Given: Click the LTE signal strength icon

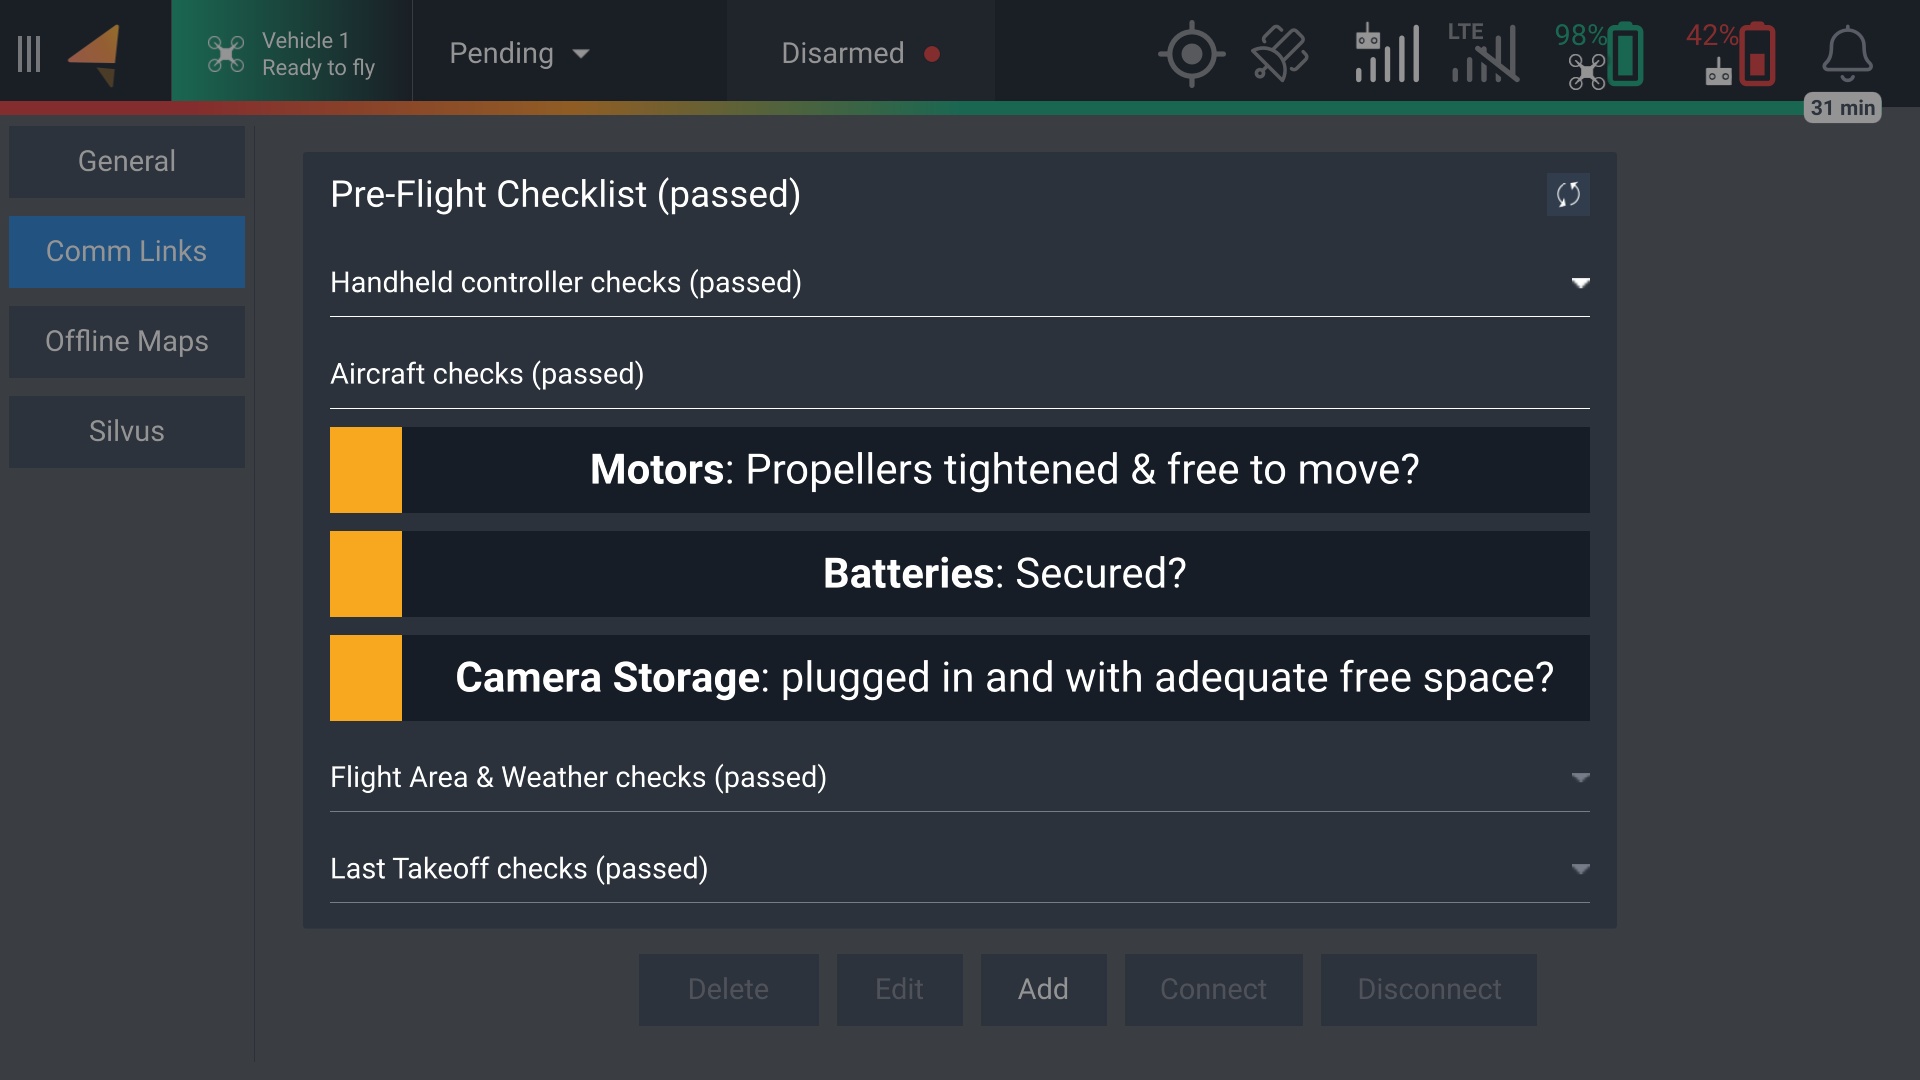Looking at the screenshot, I should click(x=1484, y=54).
